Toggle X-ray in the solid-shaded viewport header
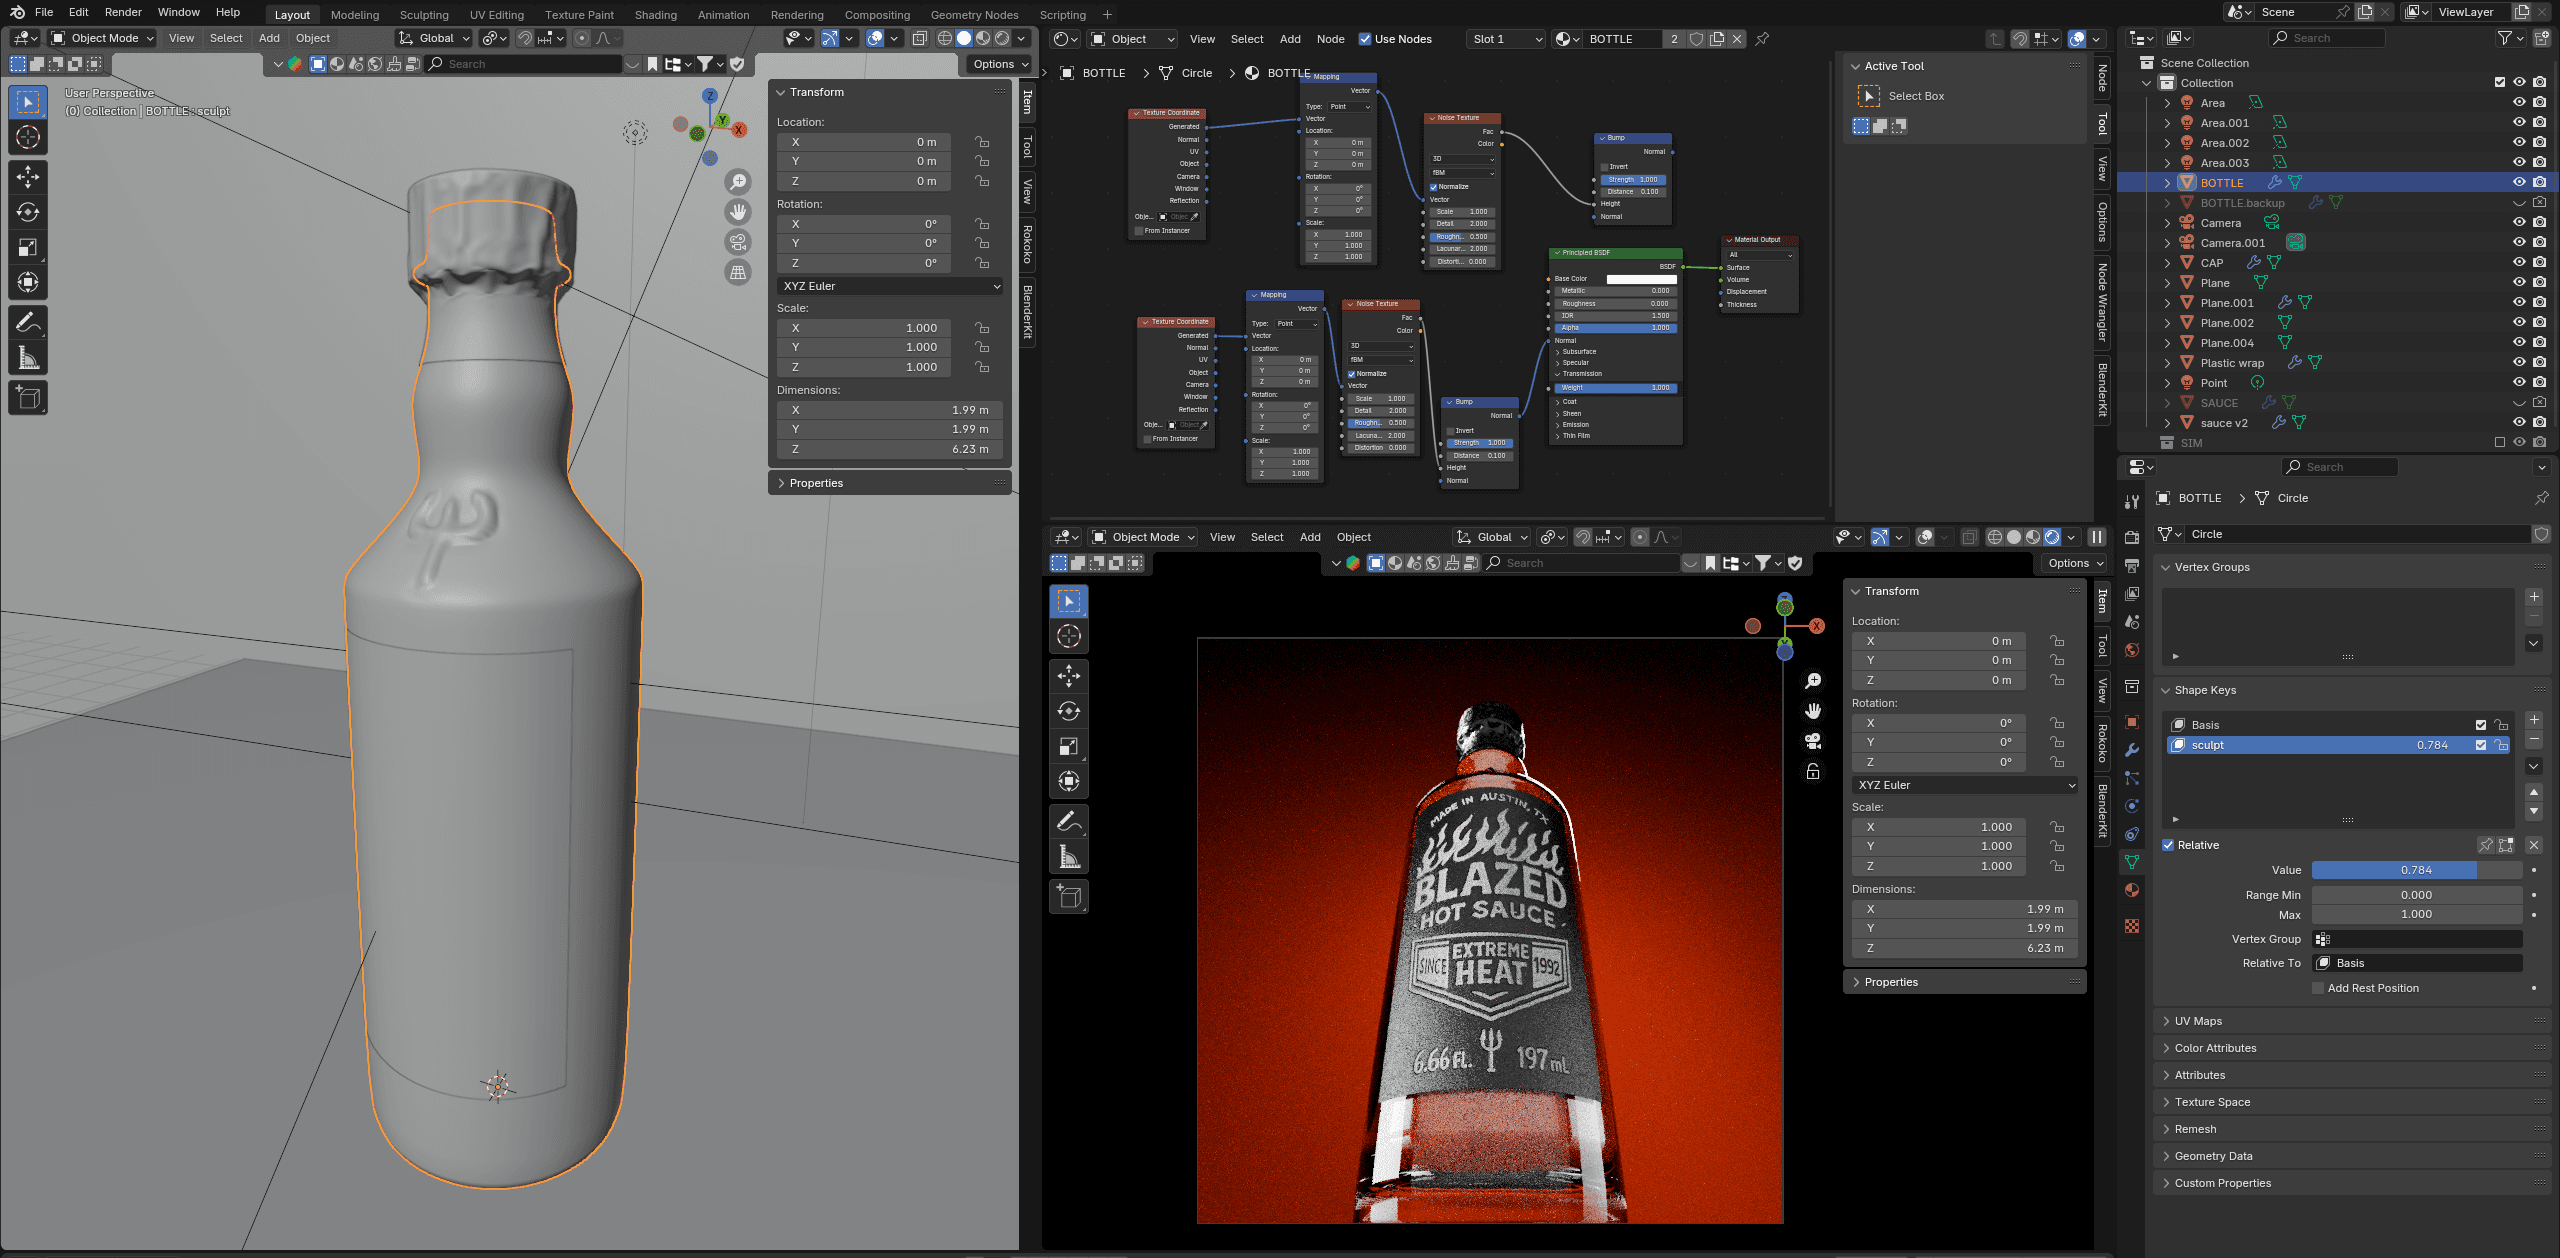The width and height of the screenshot is (2560, 1258). [x=920, y=38]
